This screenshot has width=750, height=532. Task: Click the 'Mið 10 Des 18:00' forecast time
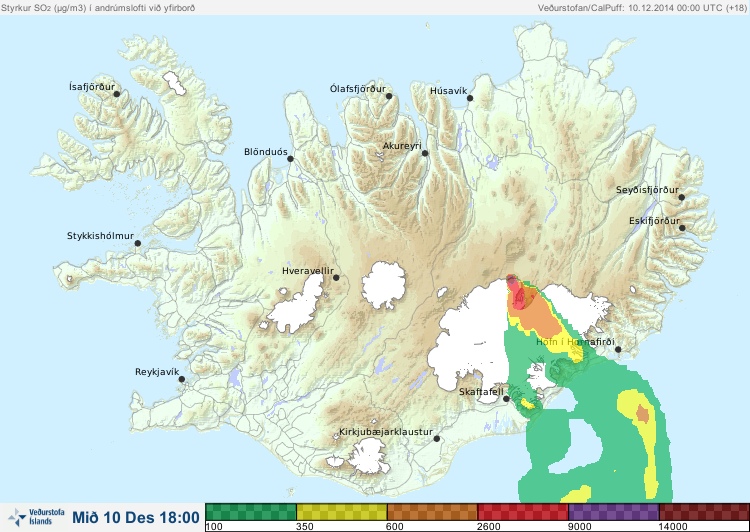136,517
